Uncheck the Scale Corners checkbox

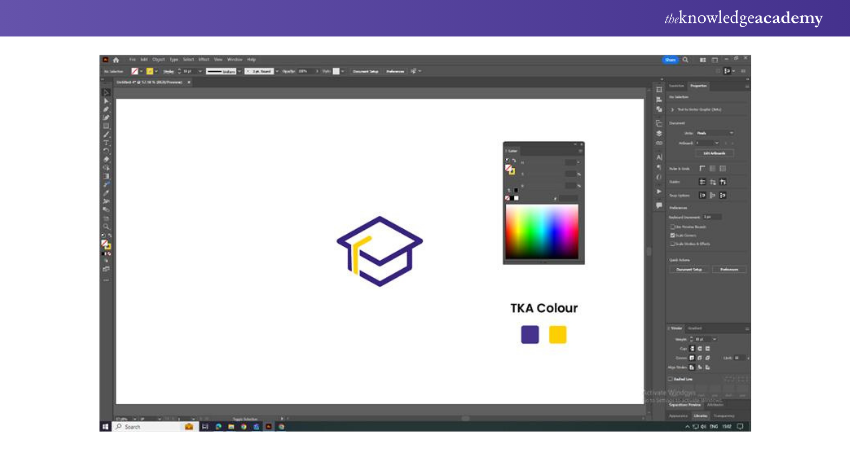tap(672, 234)
